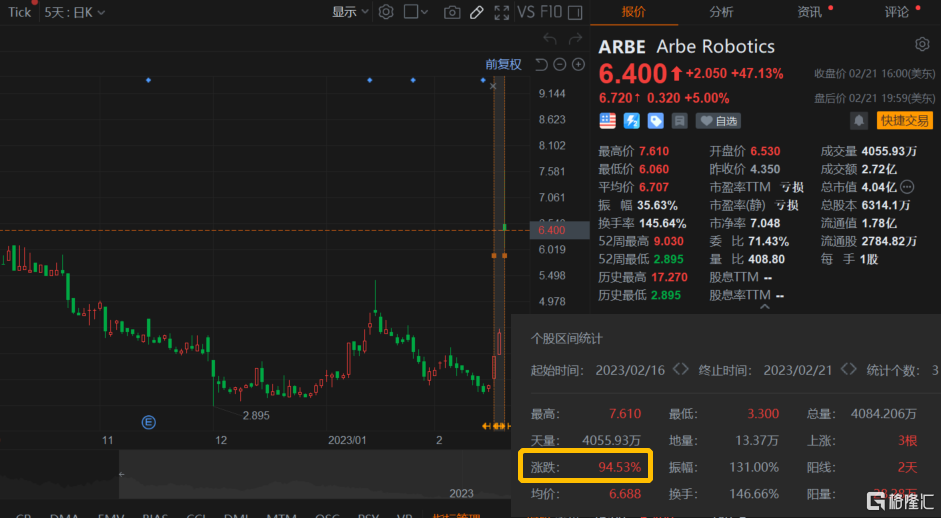This screenshot has width=941, height=518.
Task: Open quote panel settings gear
Action: (922, 44)
